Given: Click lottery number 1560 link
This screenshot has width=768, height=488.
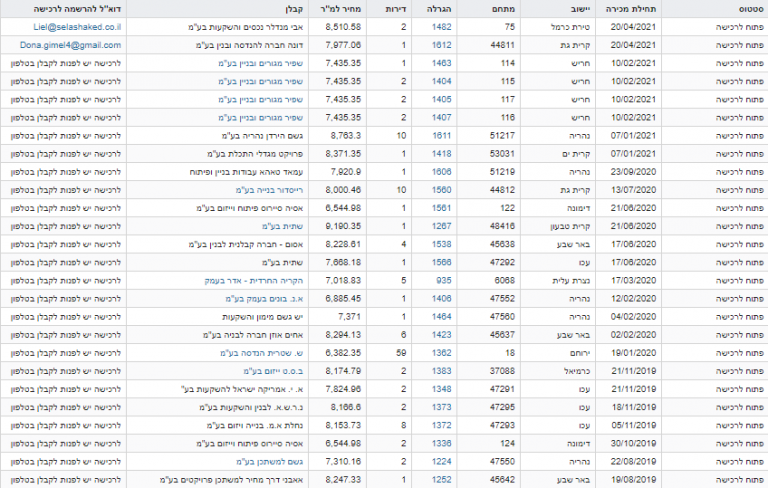Looking at the screenshot, I should pyautogui.click(x=441, y=189).
